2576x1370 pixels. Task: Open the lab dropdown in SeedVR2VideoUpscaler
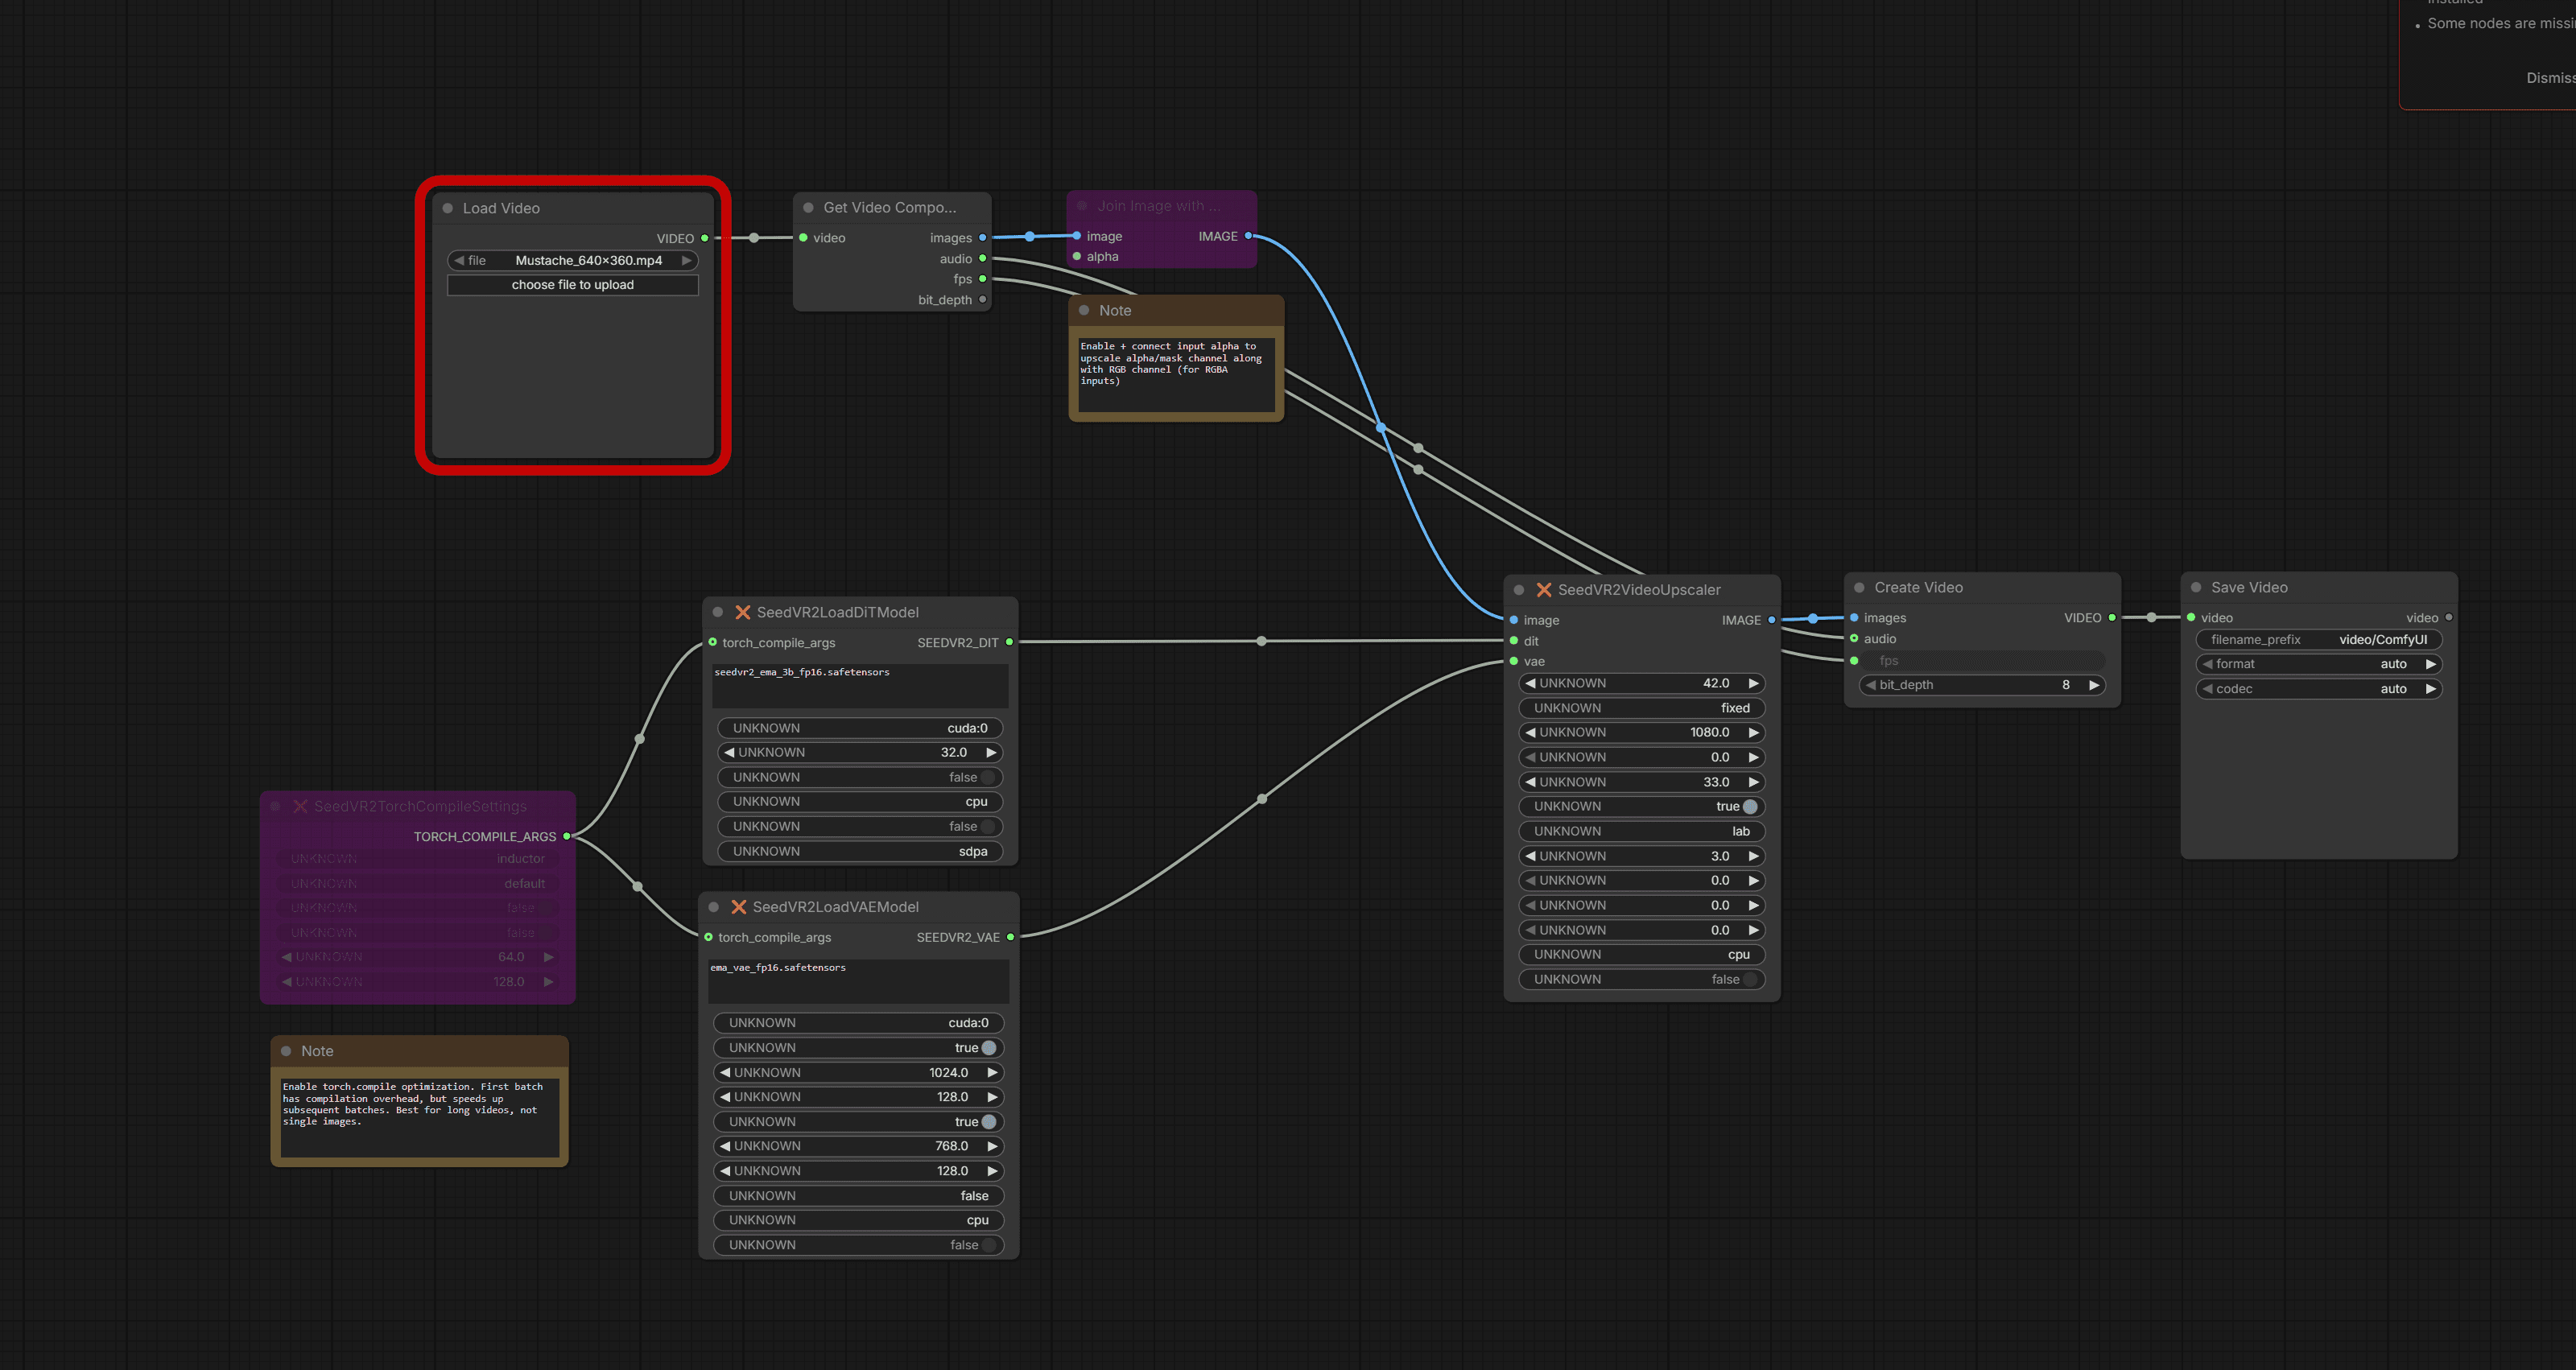[1642, 832]
